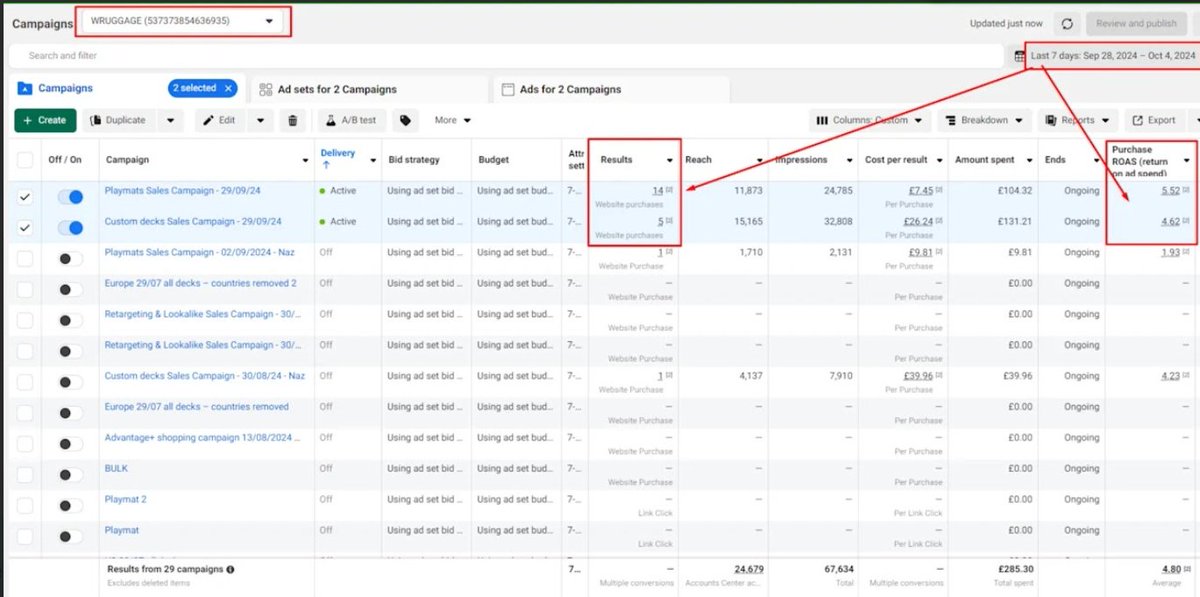Open the Breakdown dropdown
1200x597 pixels.
point(983,120)
